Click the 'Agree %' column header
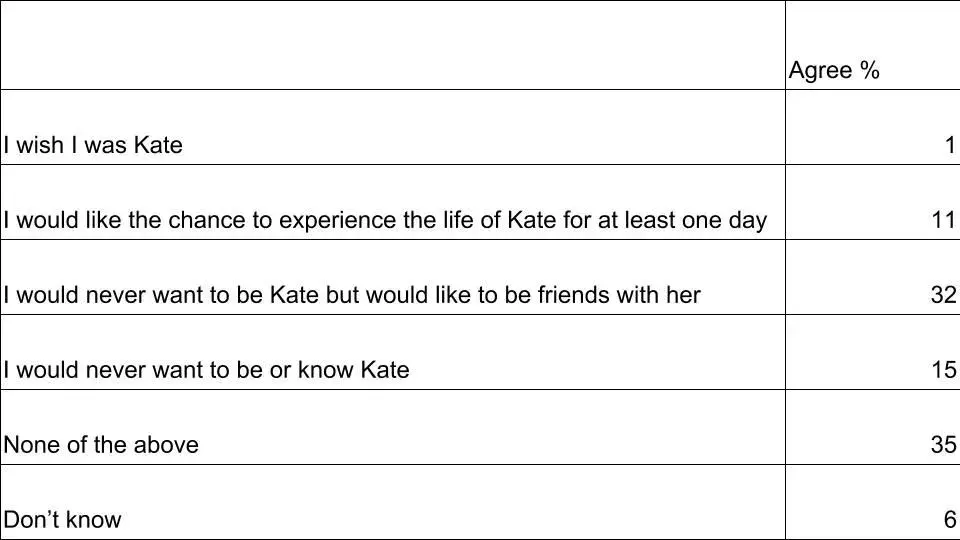The image size is (960, 540). point(834,71)
